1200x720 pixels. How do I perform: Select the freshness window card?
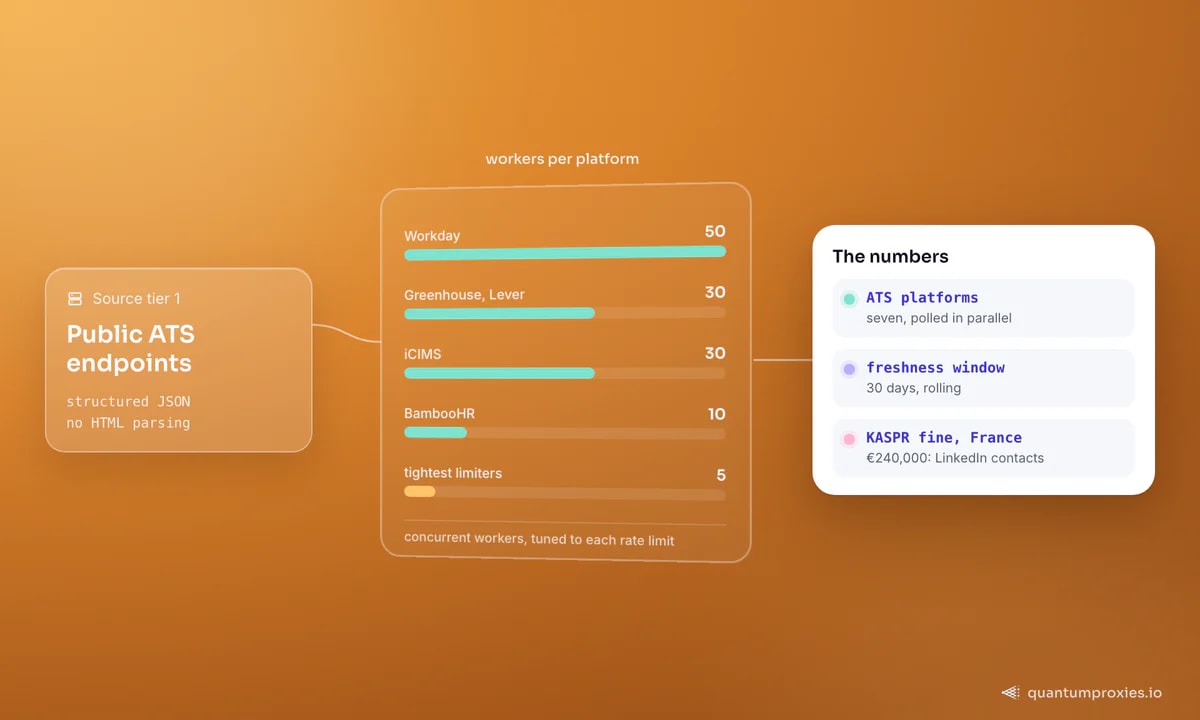(x=983, y=378)
